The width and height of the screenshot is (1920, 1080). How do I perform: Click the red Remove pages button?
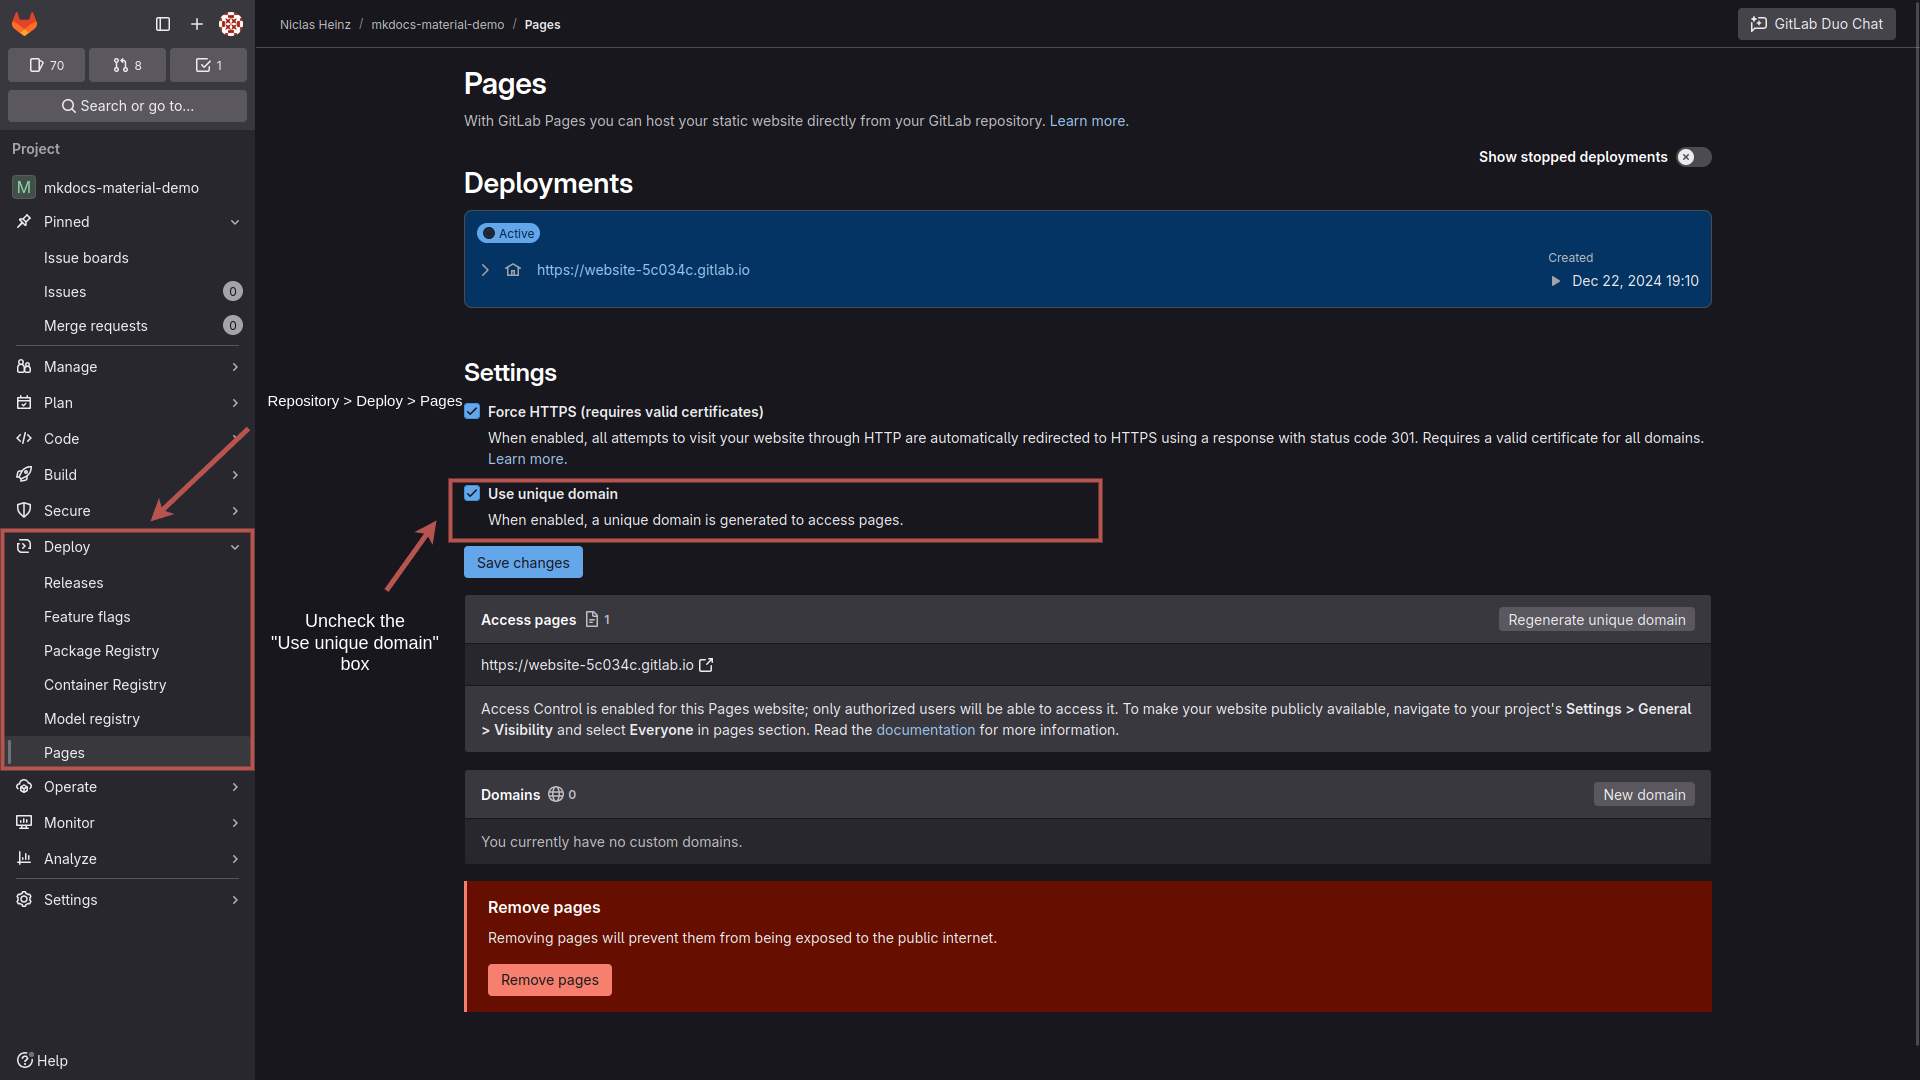click(x=550, y=980)
